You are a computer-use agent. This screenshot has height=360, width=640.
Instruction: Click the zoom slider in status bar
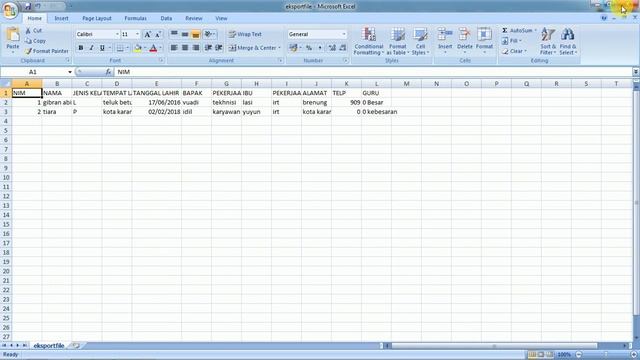point(606,355)
